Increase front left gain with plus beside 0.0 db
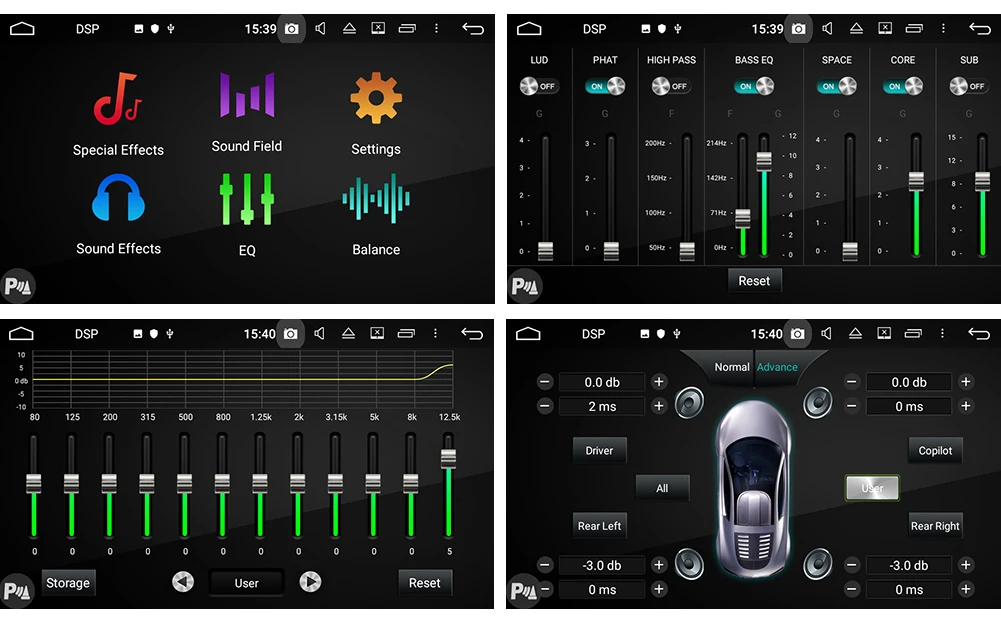Image resolution: width=1001 pixels, height=624 pixels. pyautogui.click(x=659, y=382)
